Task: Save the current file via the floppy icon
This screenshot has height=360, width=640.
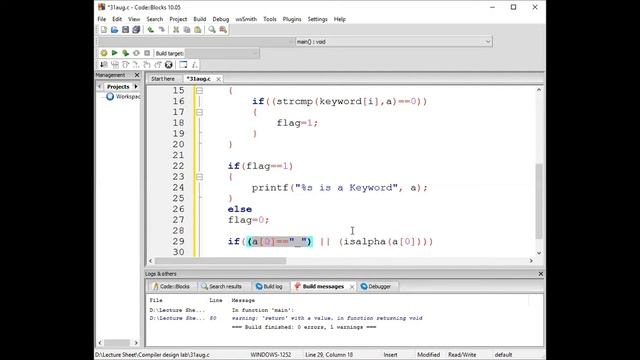Action: click(x=125, y=30)
